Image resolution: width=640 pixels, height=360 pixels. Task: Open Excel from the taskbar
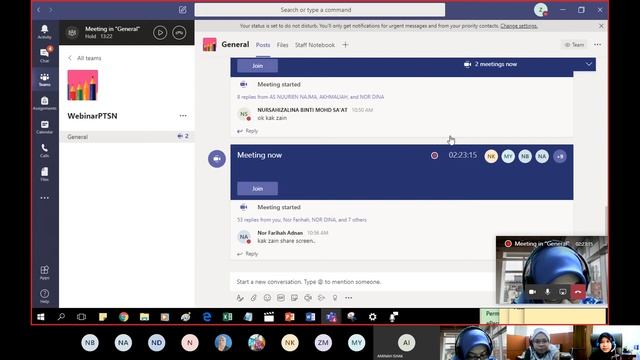(227, 317)
